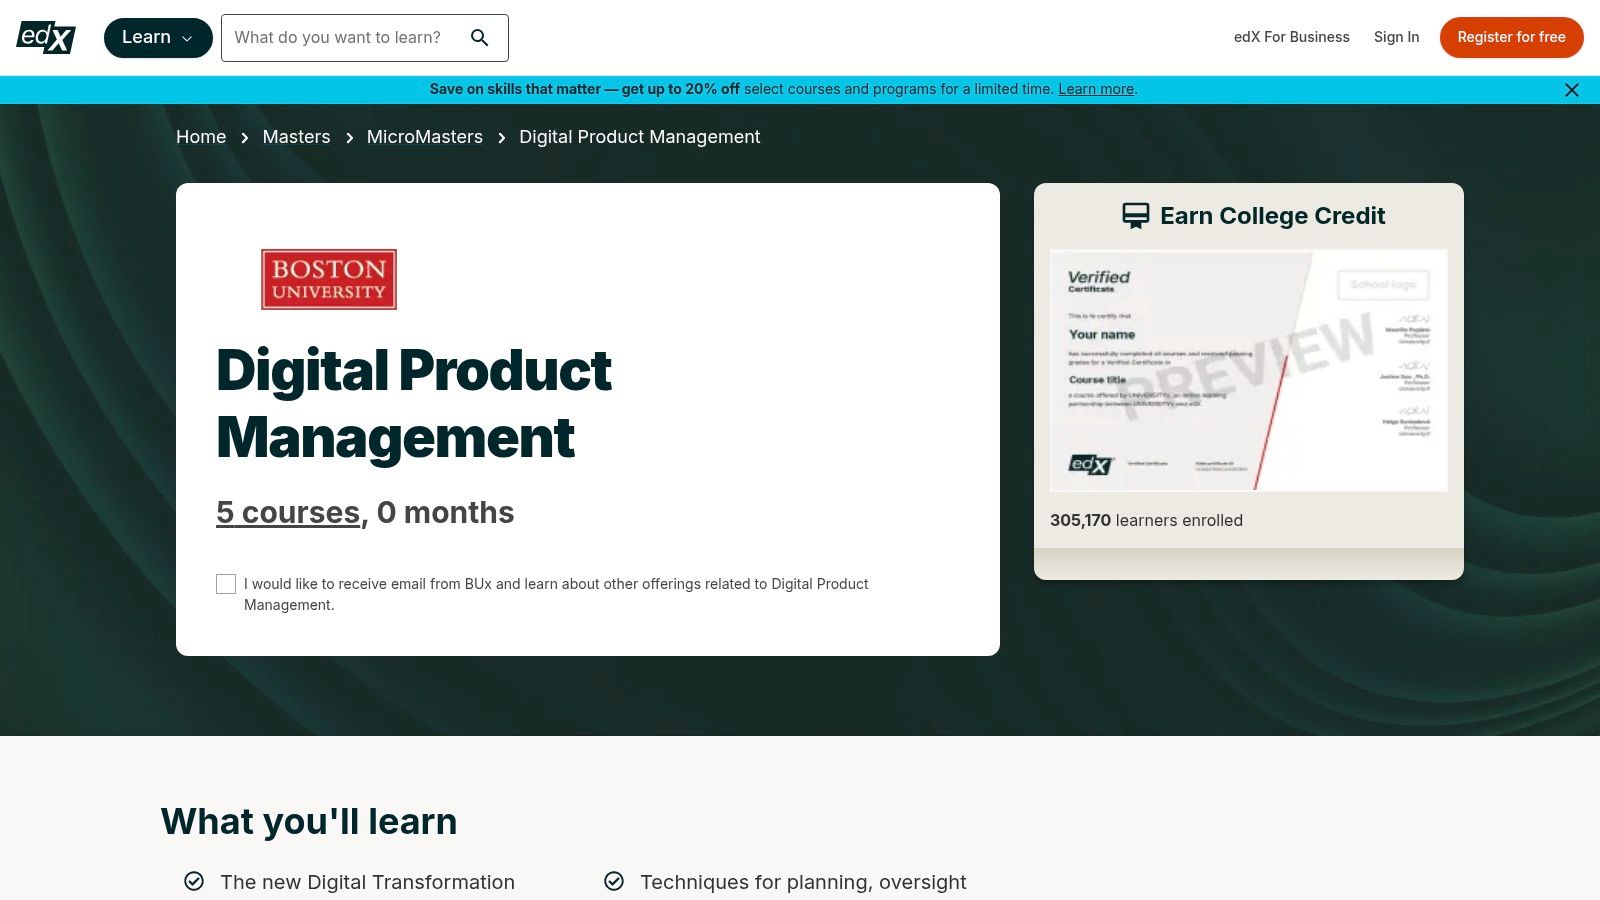Click the edX logo to go home
The height and width of the screenshot is (900, 1600).
click(45, 37)
